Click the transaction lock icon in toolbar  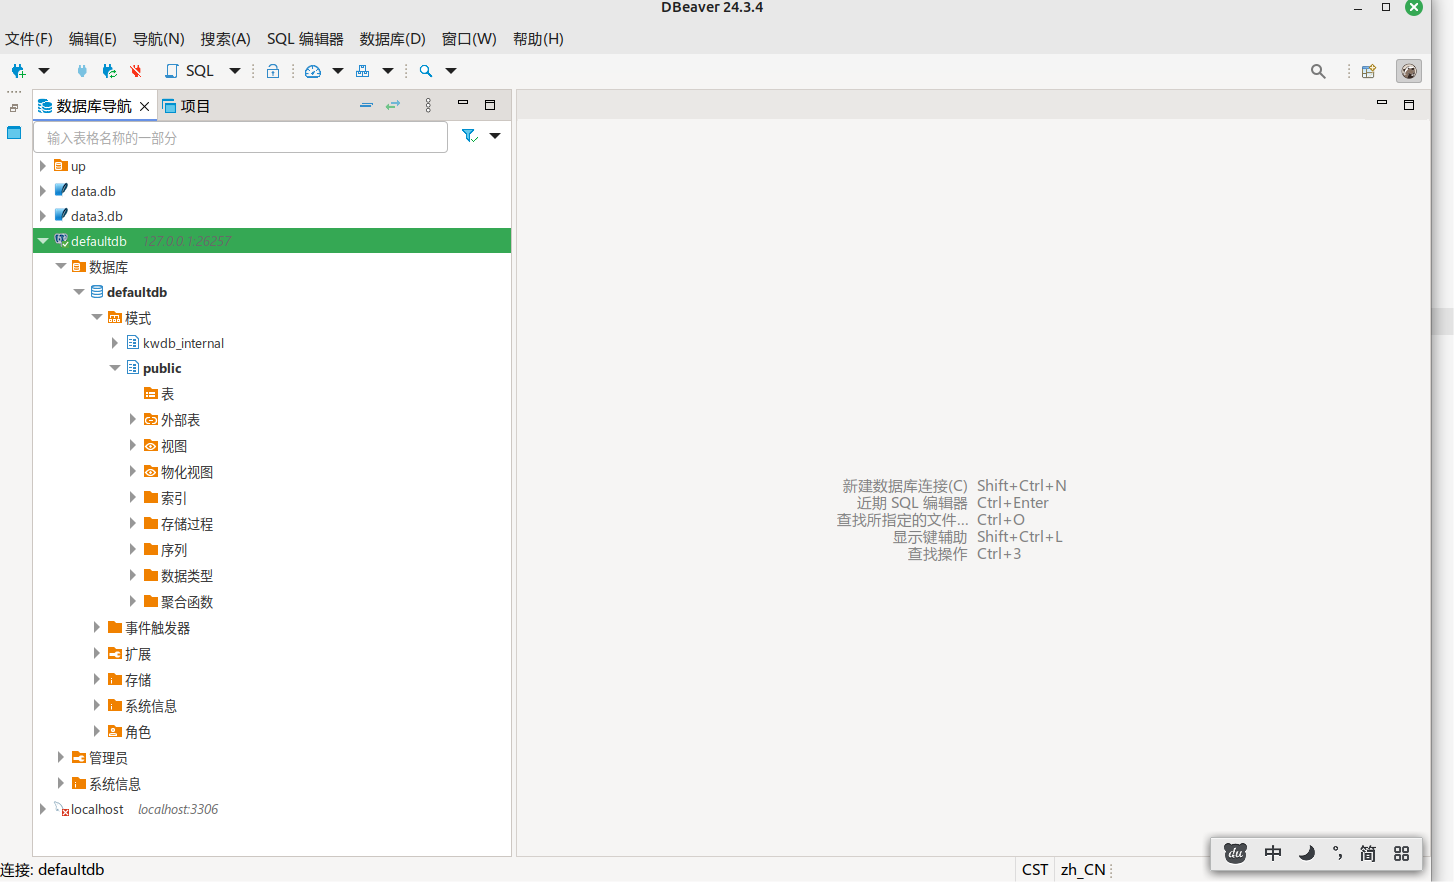click(x=273, y=71)
